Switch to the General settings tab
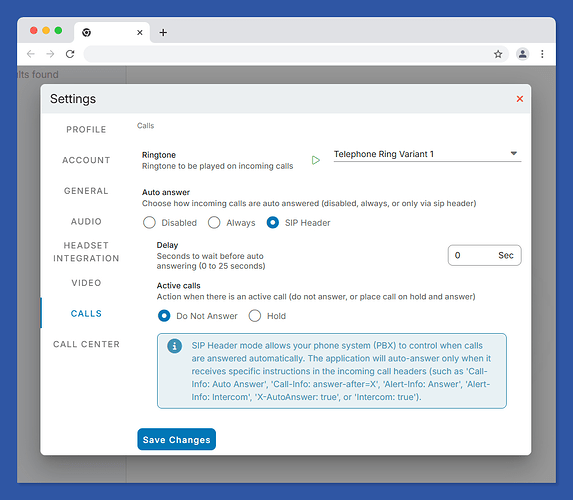 click(86, 191)
